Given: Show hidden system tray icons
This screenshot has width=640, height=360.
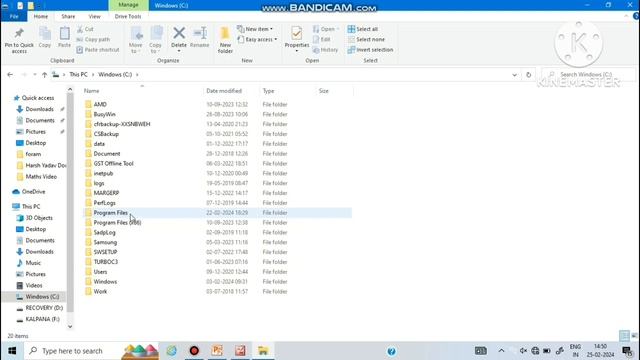Looking at the screenshot, I should click(501, 351).
